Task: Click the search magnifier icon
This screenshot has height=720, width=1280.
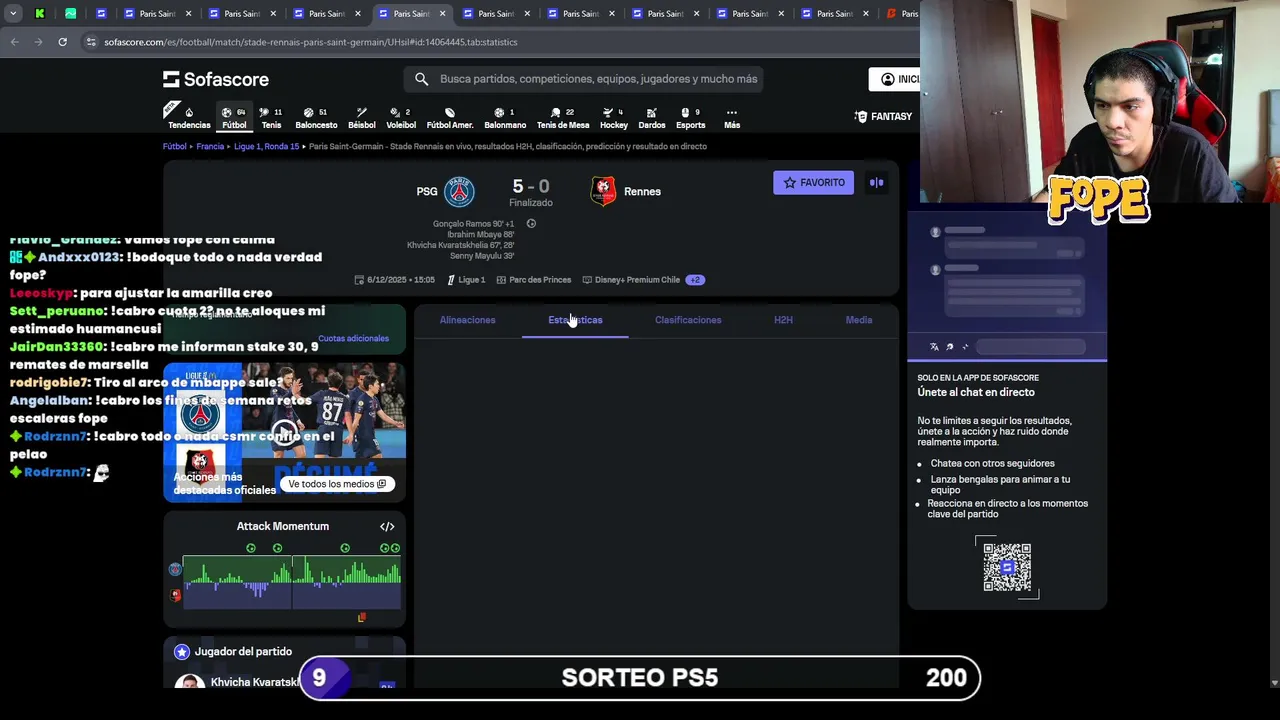Action: tap(421, 79)
